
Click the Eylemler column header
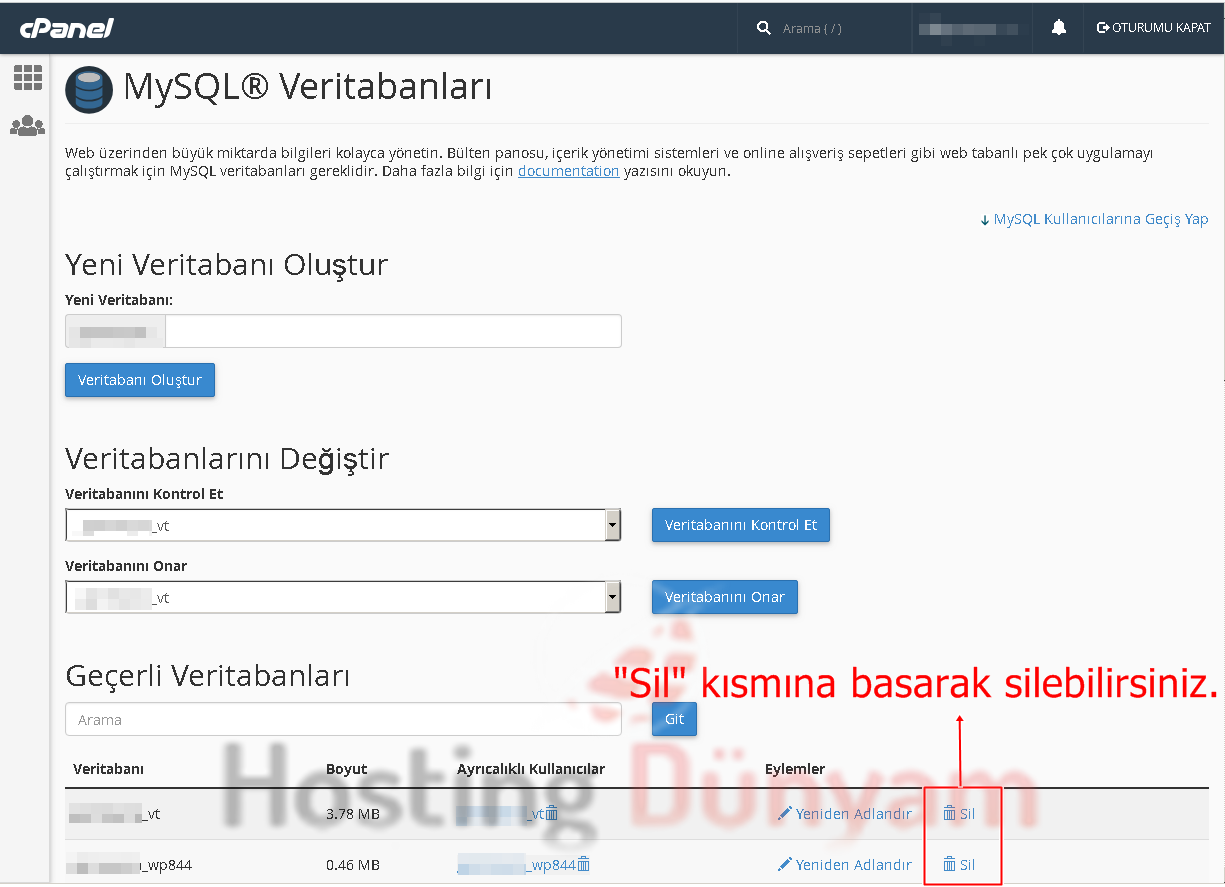click(x=795, y=769)
